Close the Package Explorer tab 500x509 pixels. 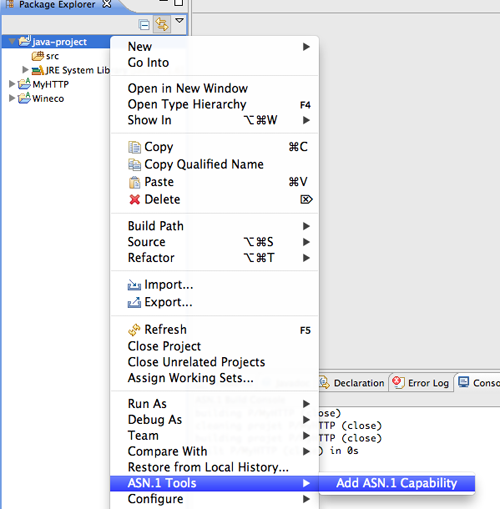coord(107,4)
